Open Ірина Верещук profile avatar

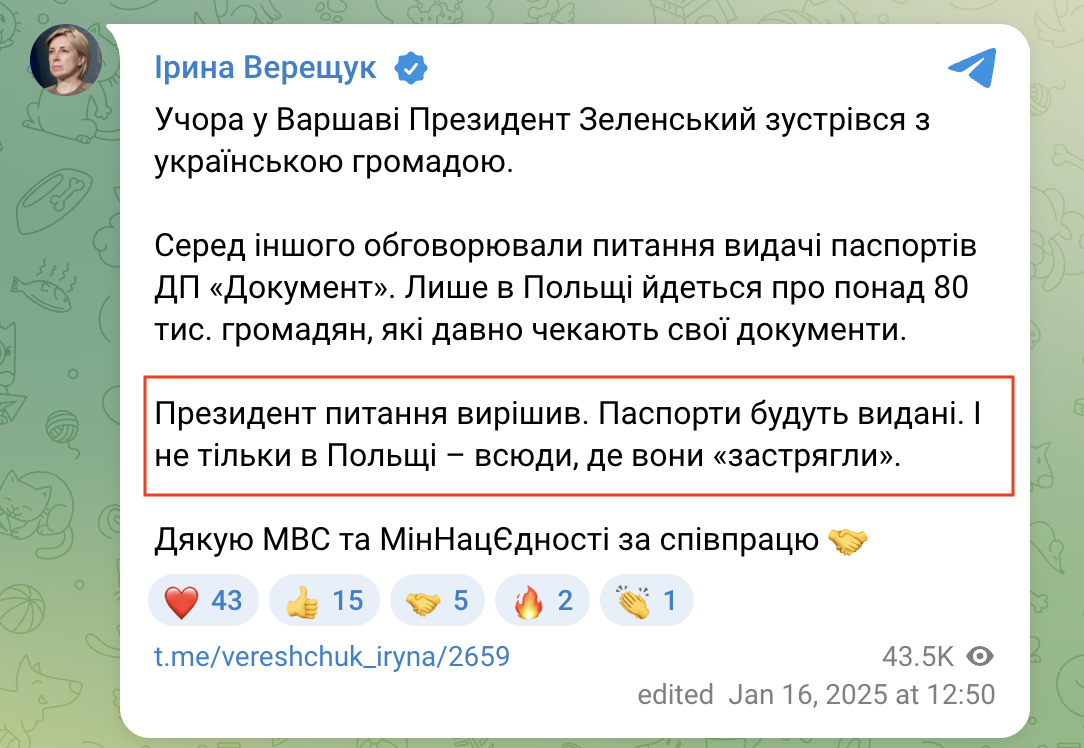coord(65,60)
